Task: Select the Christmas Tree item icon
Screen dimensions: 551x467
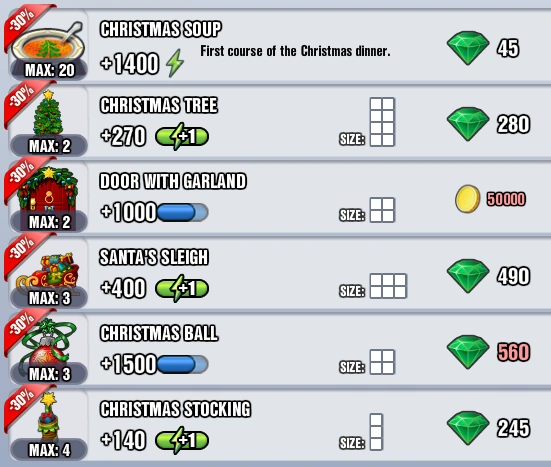Action: pyautogui.click(x=48, y=113)
